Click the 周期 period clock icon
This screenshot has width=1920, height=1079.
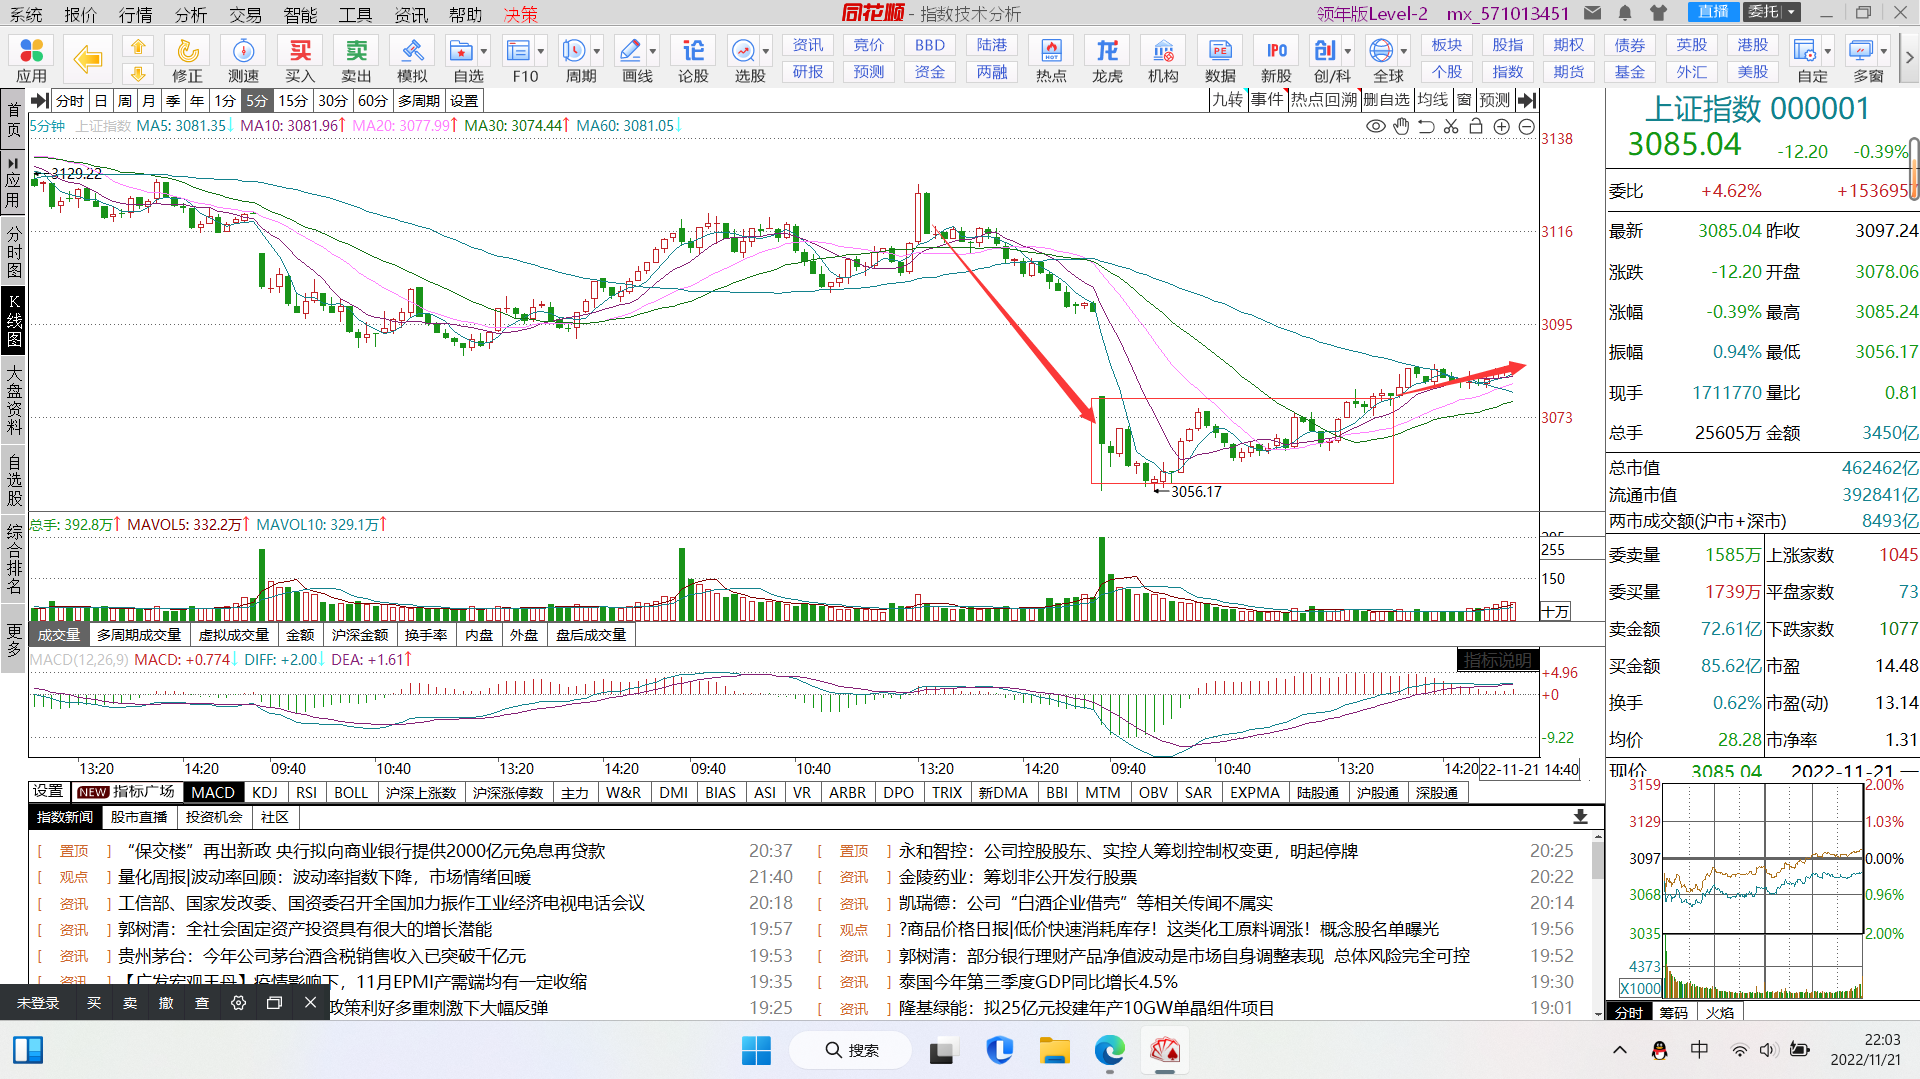click(575, 59)
